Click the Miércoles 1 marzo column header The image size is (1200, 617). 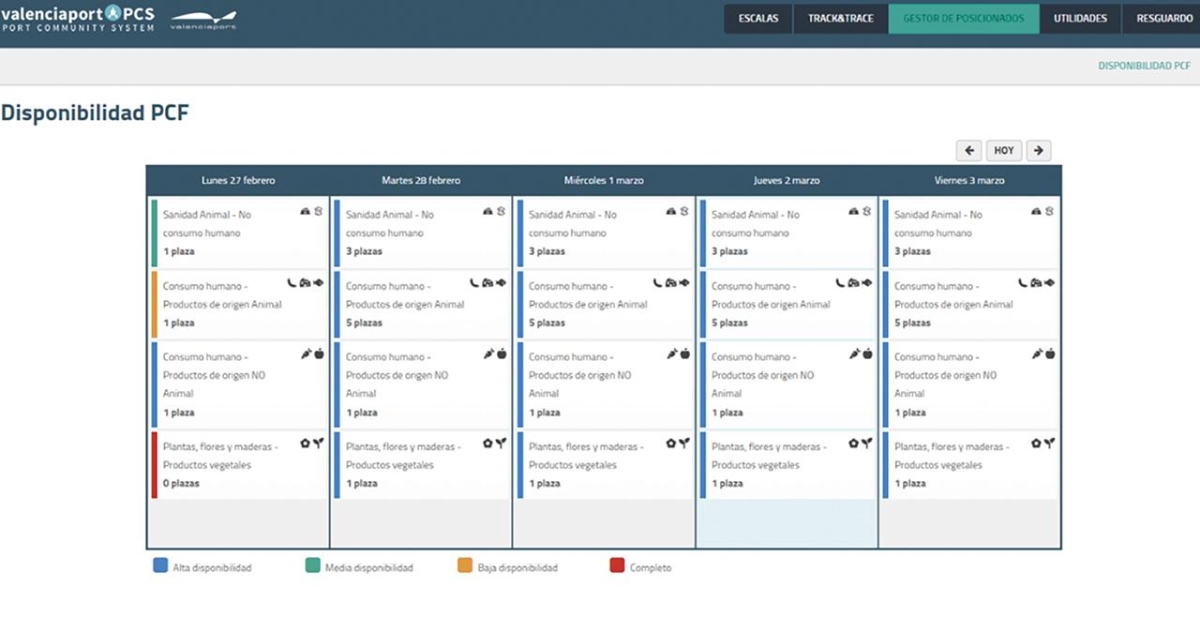click(604, 181)
